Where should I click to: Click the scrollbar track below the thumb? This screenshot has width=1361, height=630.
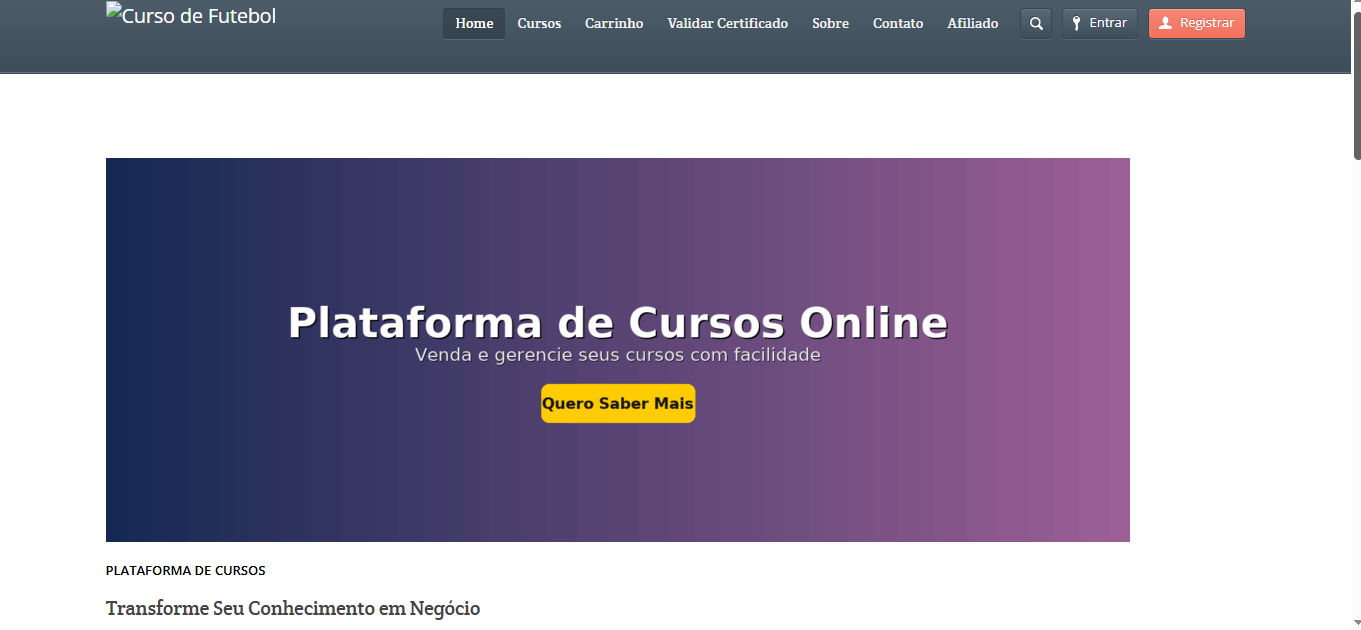coord(1356,400)
